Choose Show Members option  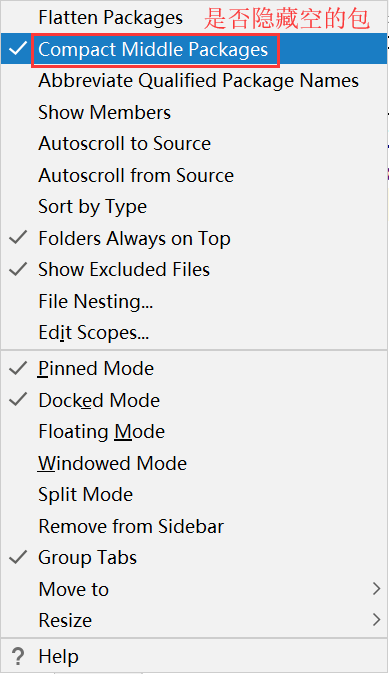(193, 112)
